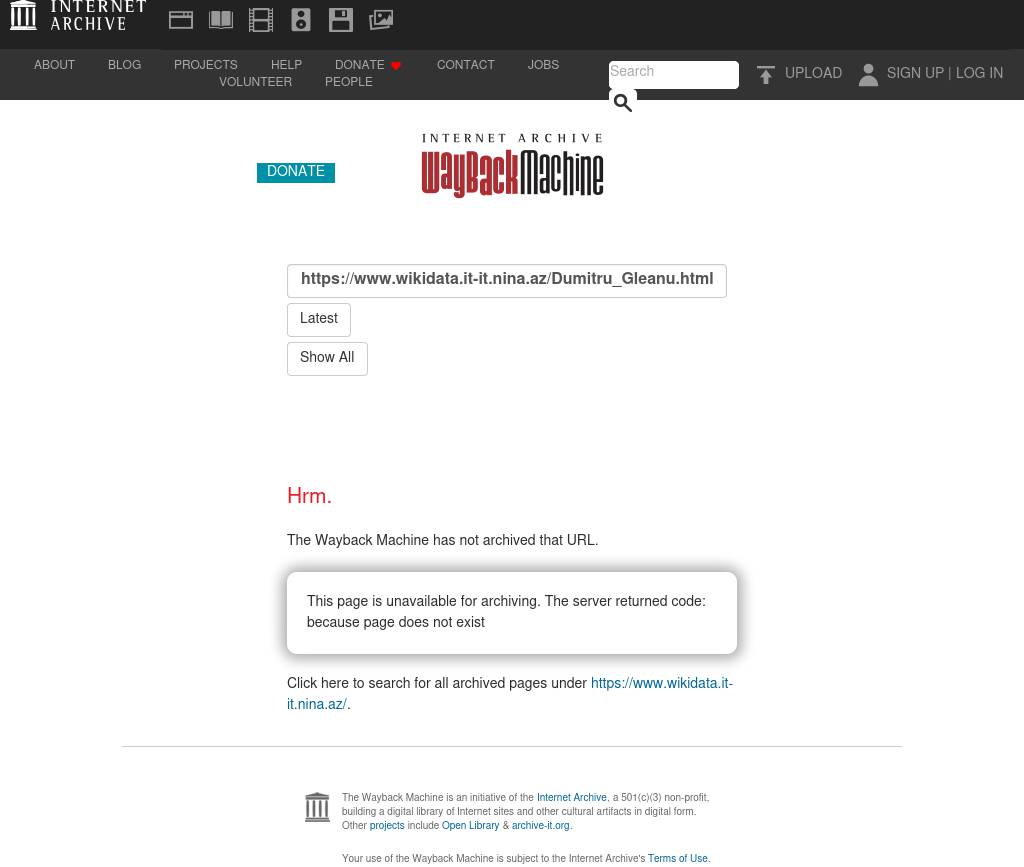The height and width of the screenshot is (867, 1024).
Task: Open the Images icon
Action: [381, 20]
